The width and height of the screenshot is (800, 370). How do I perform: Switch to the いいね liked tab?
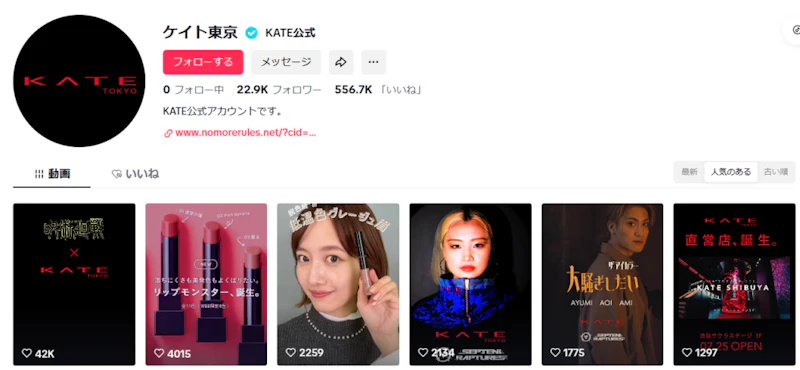[x=135, y=174]
